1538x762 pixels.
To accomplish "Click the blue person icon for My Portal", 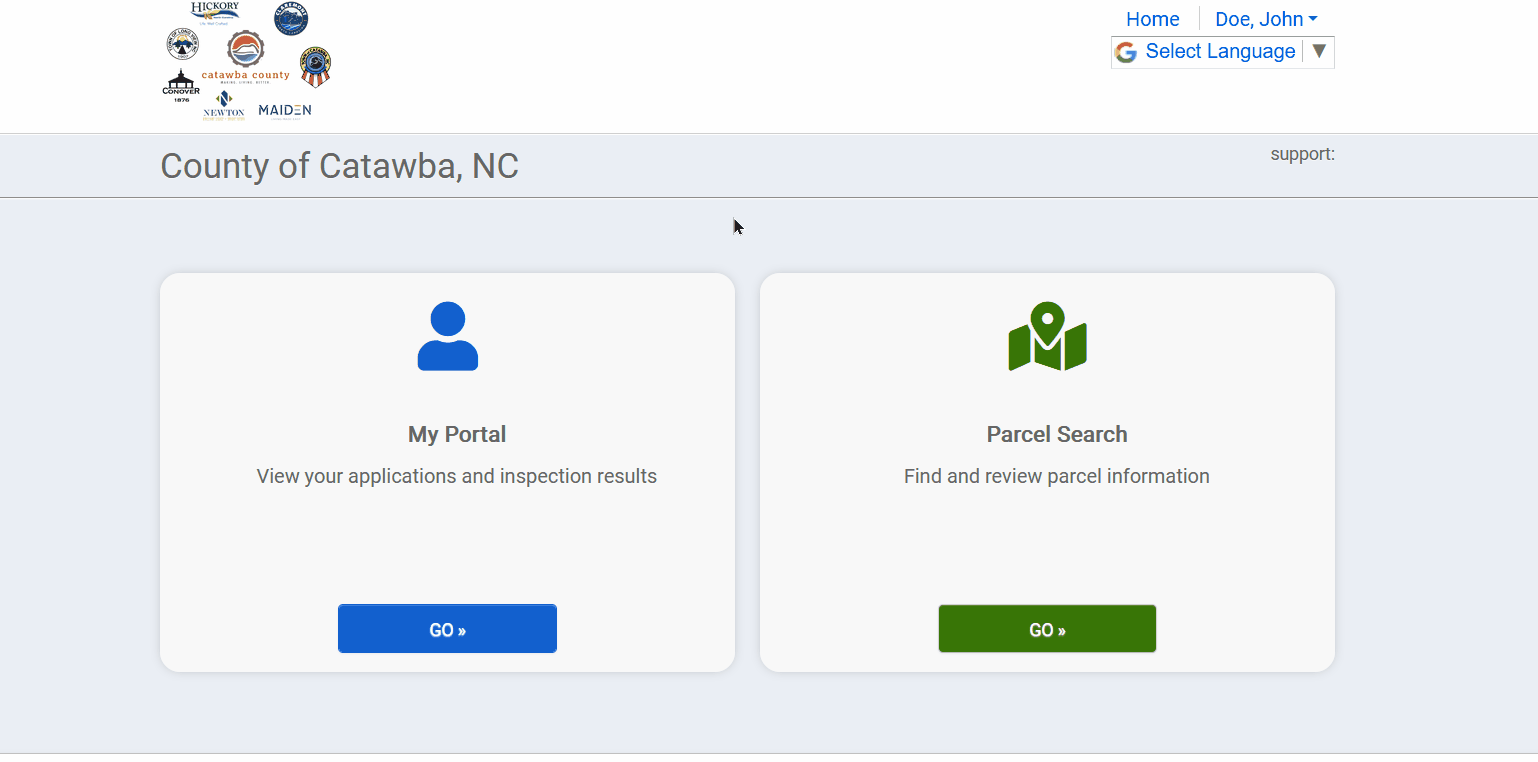I will point(447,336).
